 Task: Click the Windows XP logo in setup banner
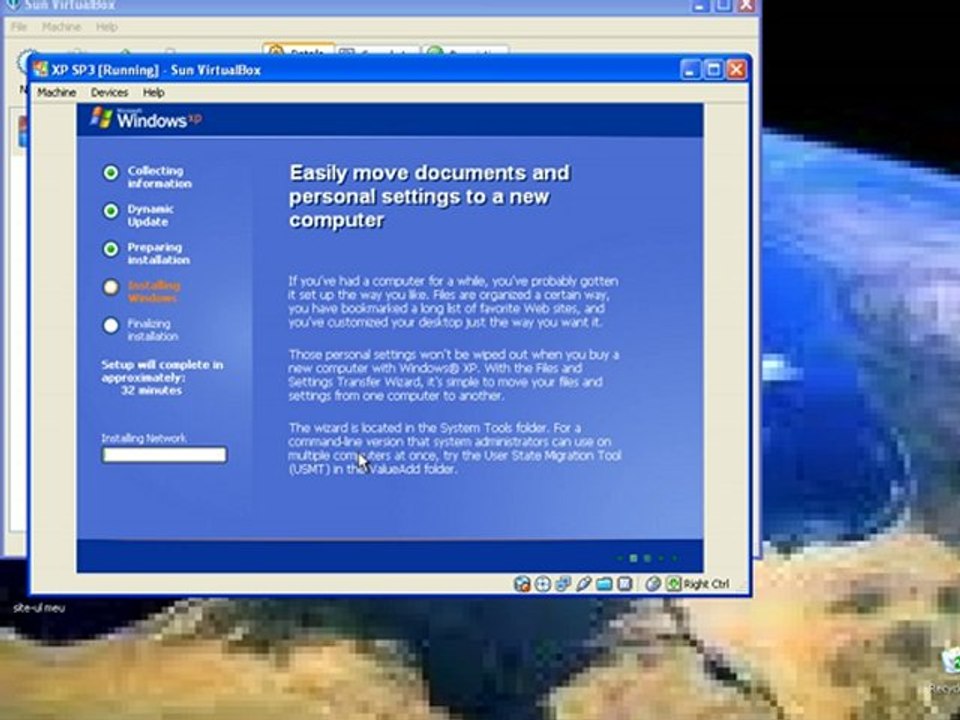coord(146,118)
